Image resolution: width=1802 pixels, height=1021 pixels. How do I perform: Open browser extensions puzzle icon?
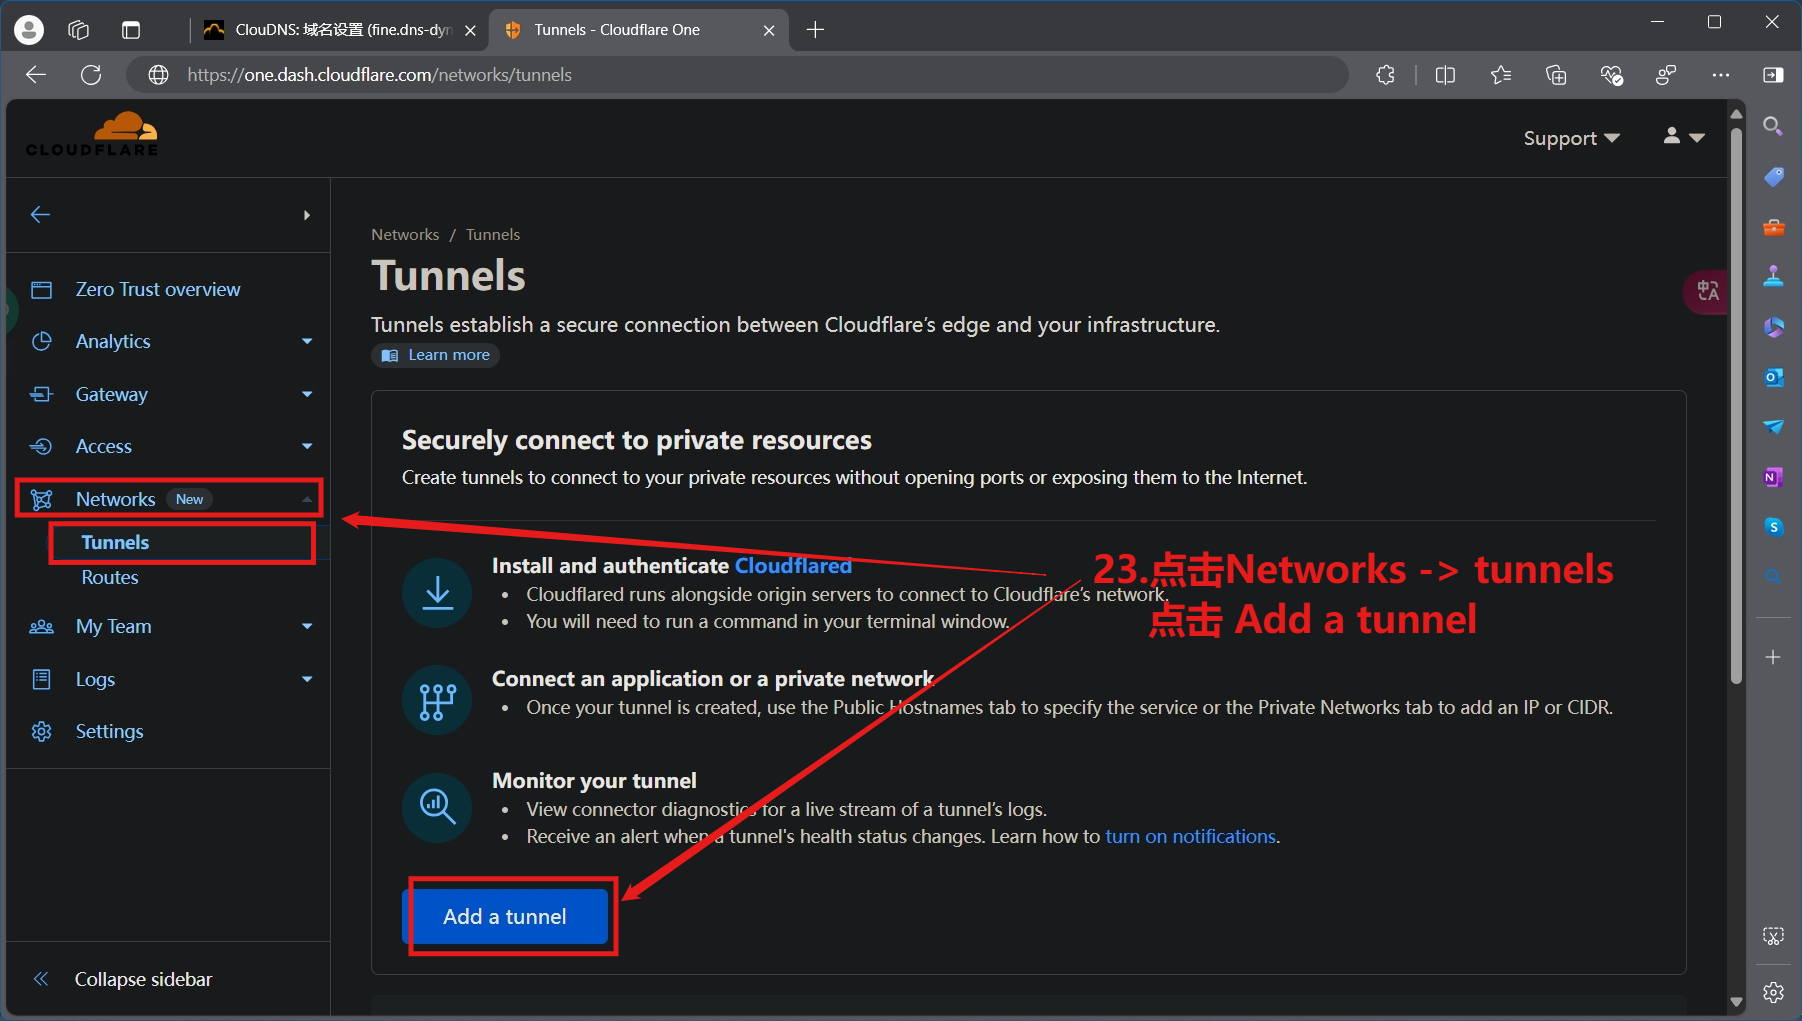coord(1385,75)
